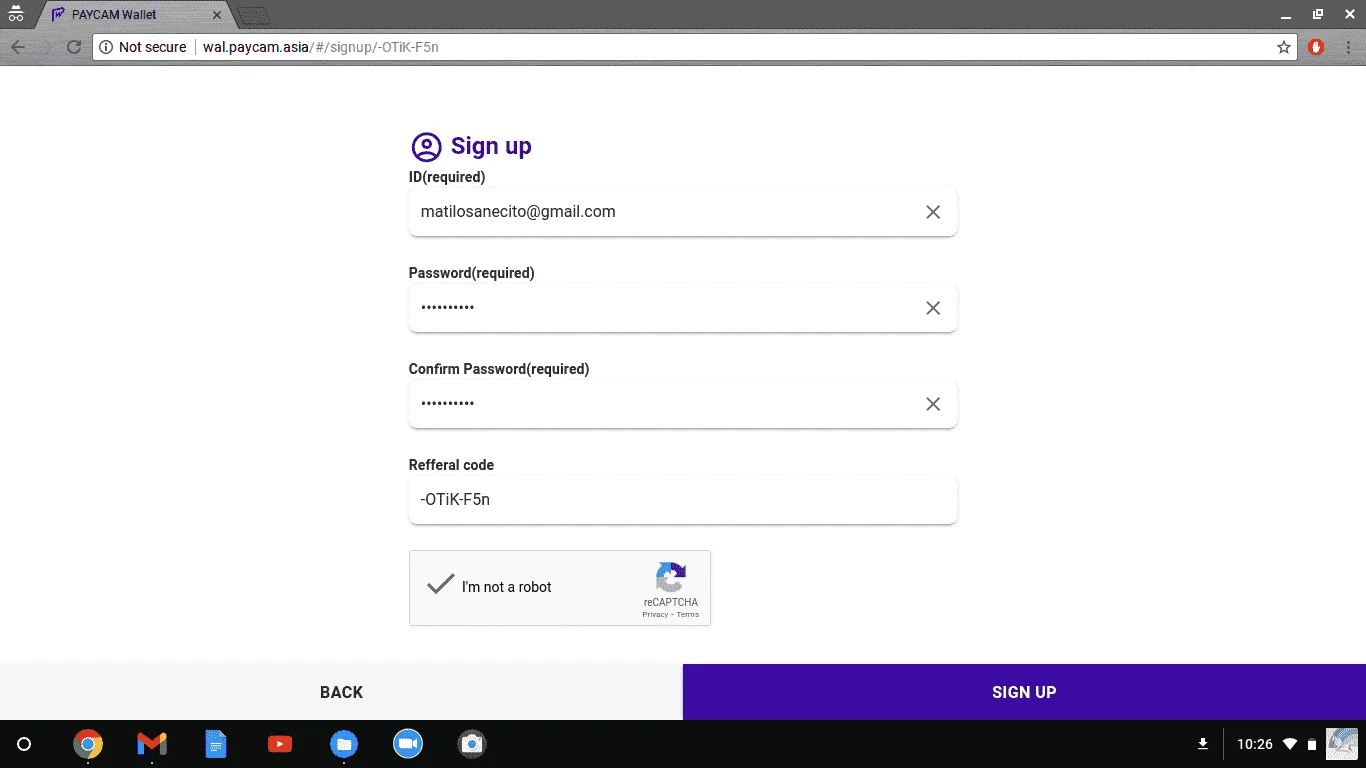Image resolution: width=1366 pixels, height=768 pixels.
Task: Open reCAPTCHA Privacy link
Action: pos(655,614)
